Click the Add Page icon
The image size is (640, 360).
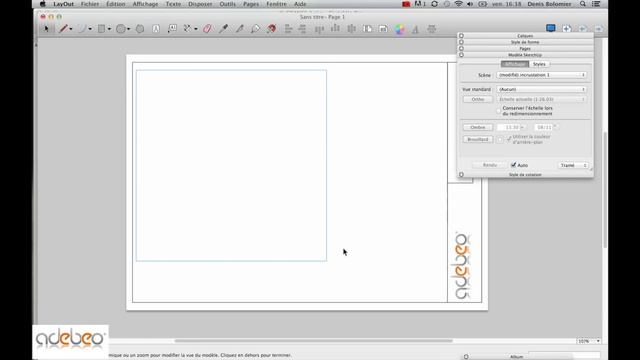(x=567, y=28)
